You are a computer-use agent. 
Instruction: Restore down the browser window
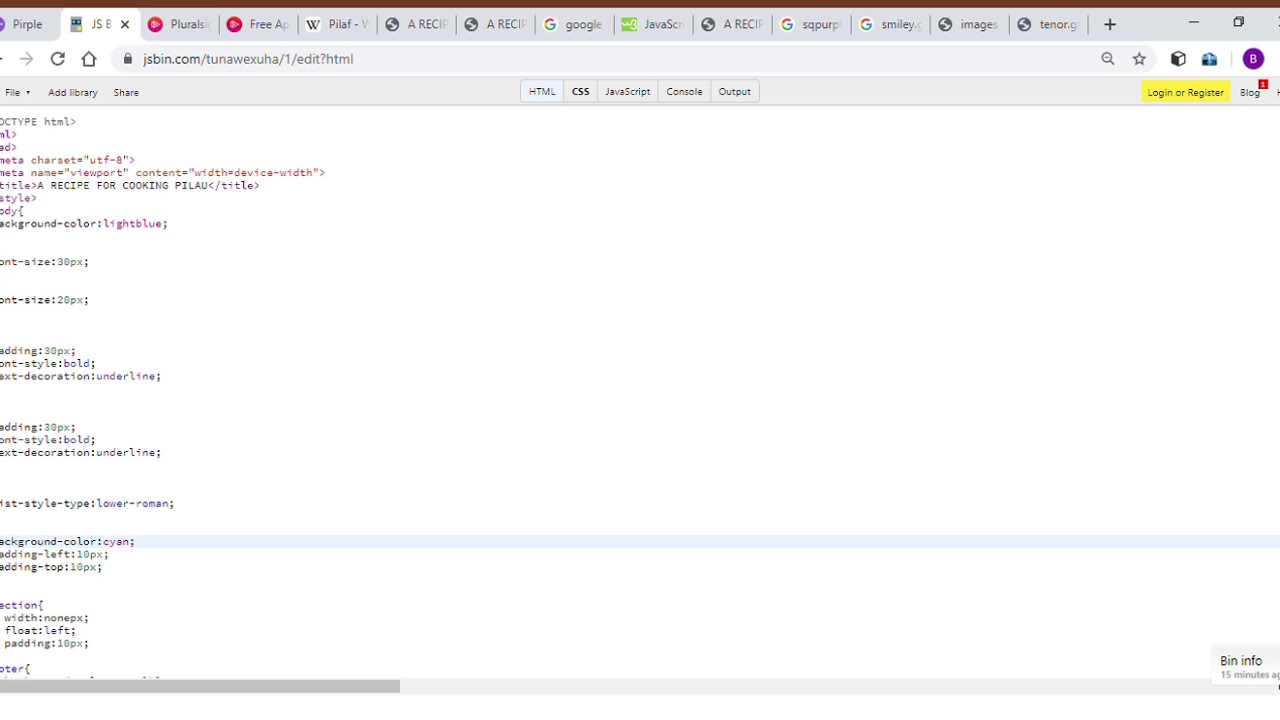[1238, 22]
